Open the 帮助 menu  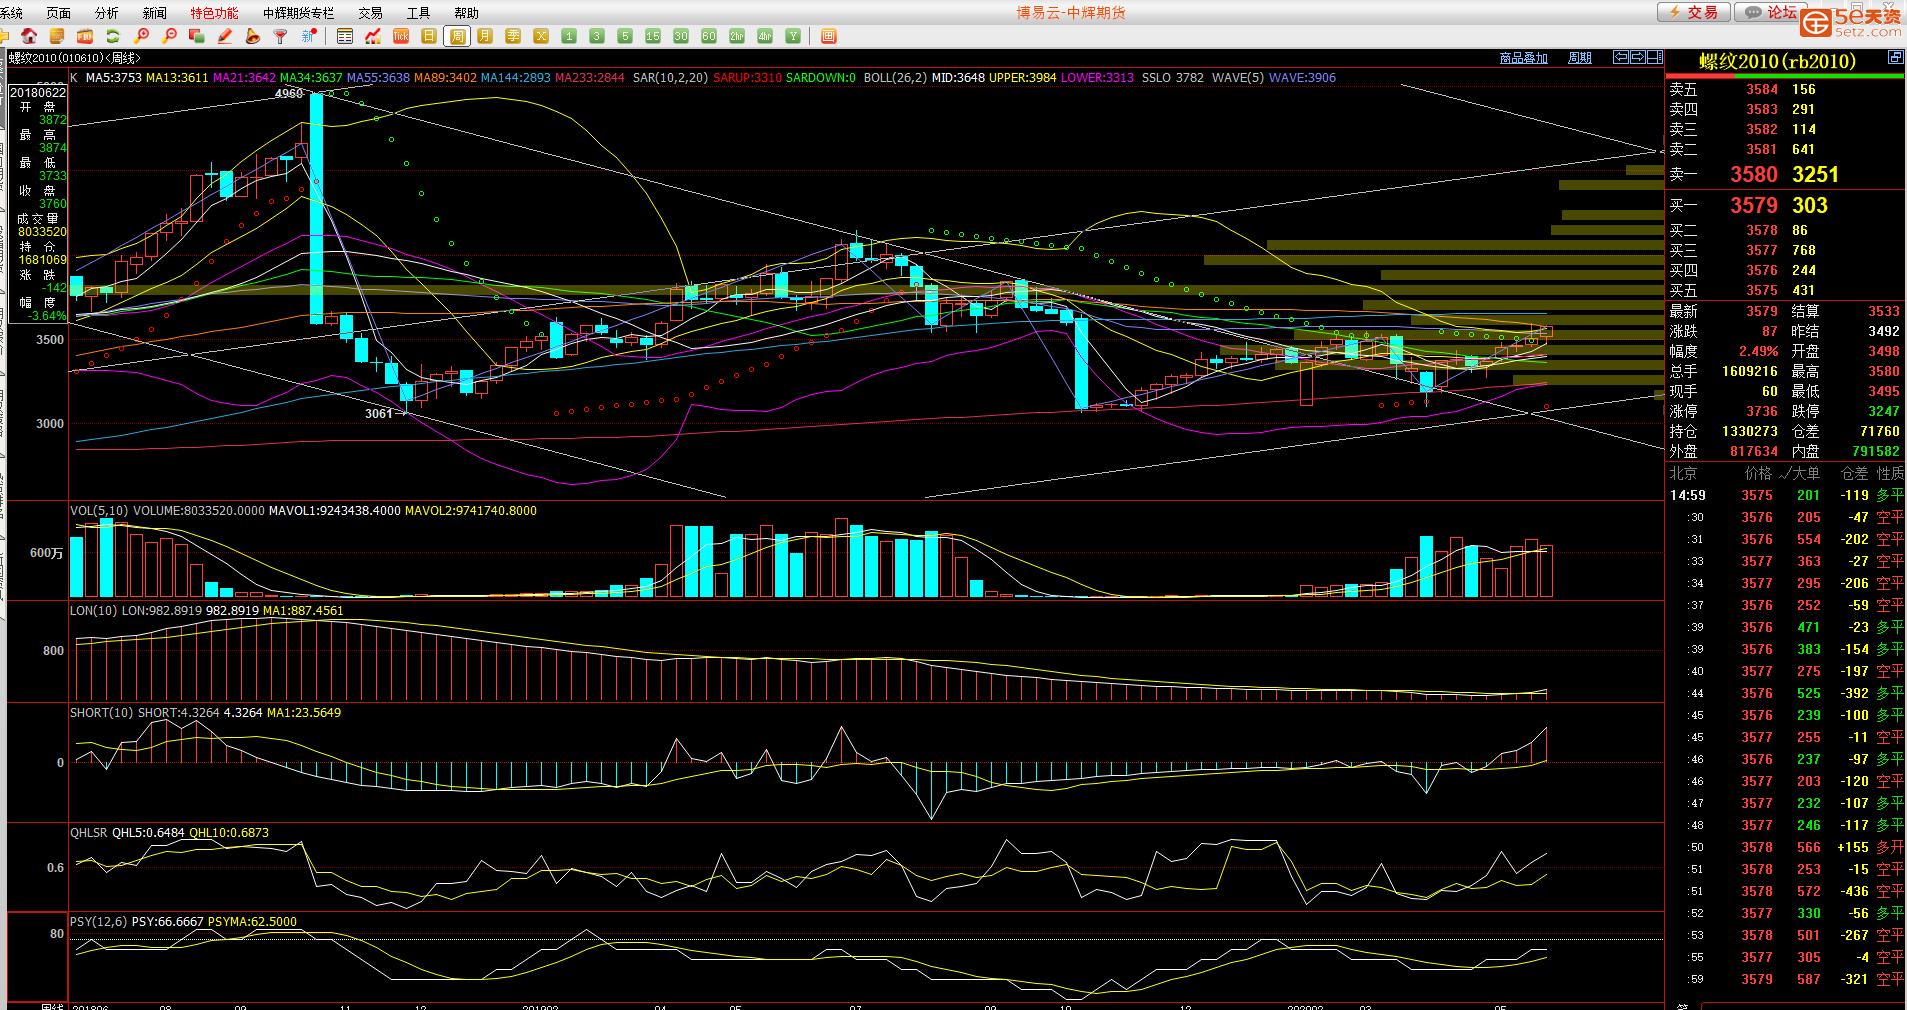(x=466, y=13)
